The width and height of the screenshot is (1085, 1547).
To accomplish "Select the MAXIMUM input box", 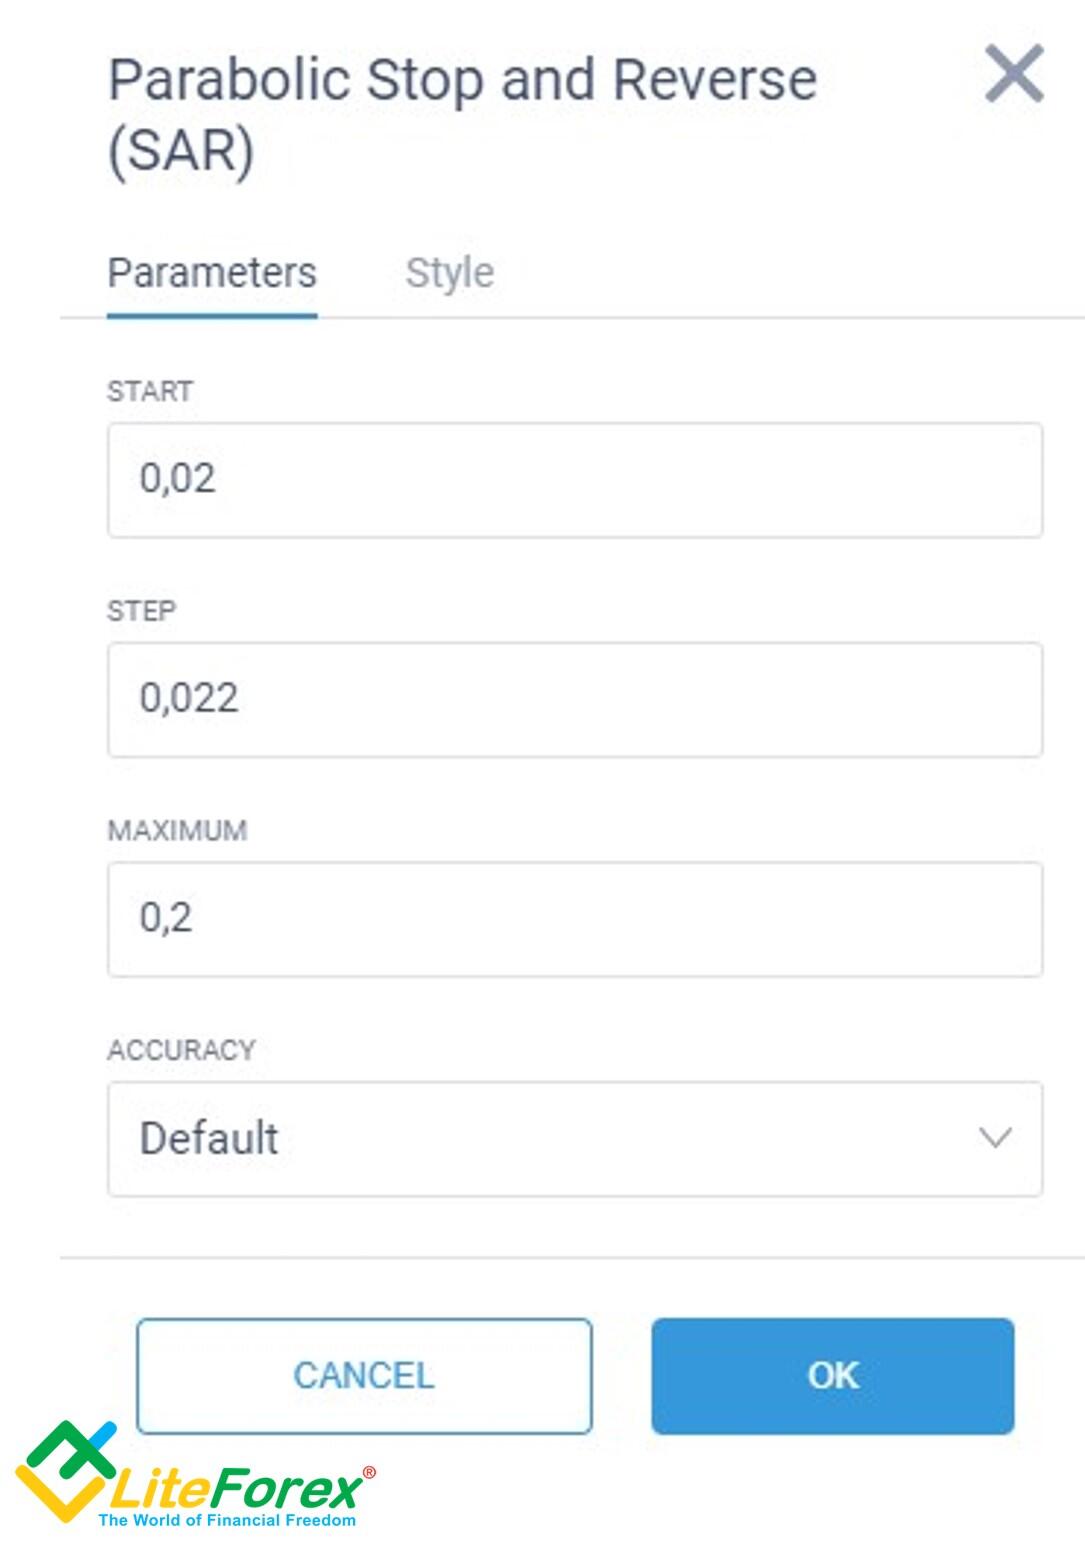I will 575,919.
